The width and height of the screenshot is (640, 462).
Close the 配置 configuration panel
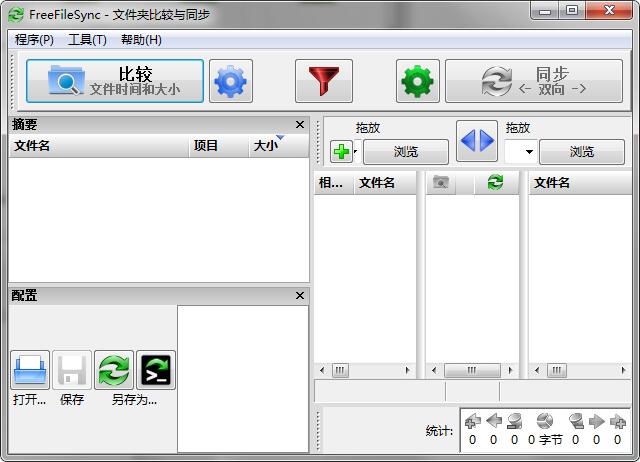click(x=300, y=295)
